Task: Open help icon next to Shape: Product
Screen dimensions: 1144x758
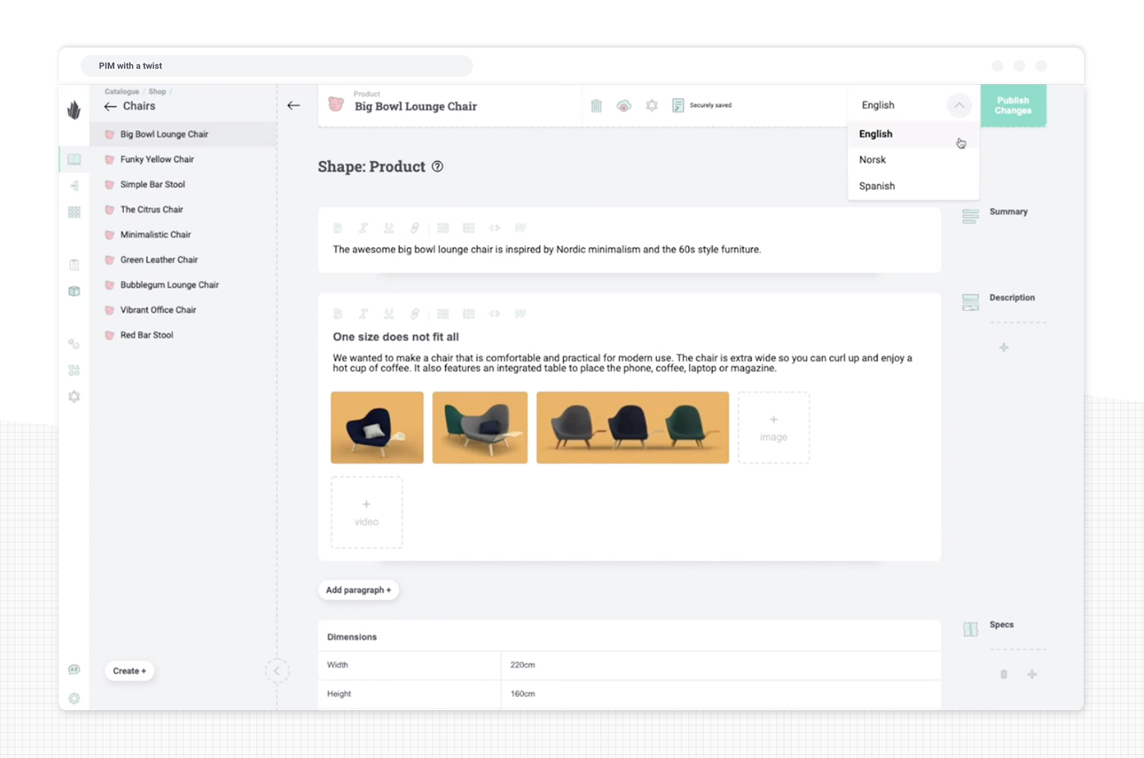Action: pyautogui.click(x=437, y=166)
